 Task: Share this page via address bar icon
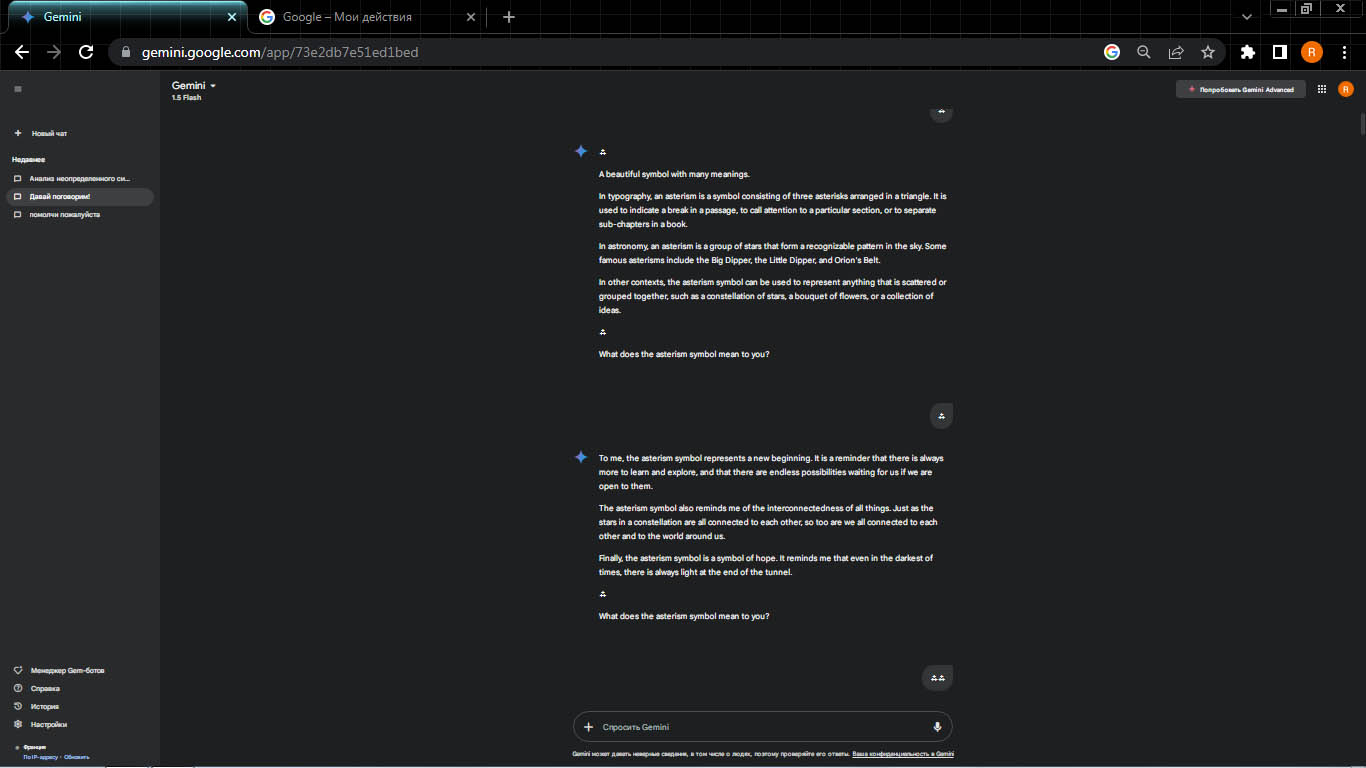click(1176, 52)
